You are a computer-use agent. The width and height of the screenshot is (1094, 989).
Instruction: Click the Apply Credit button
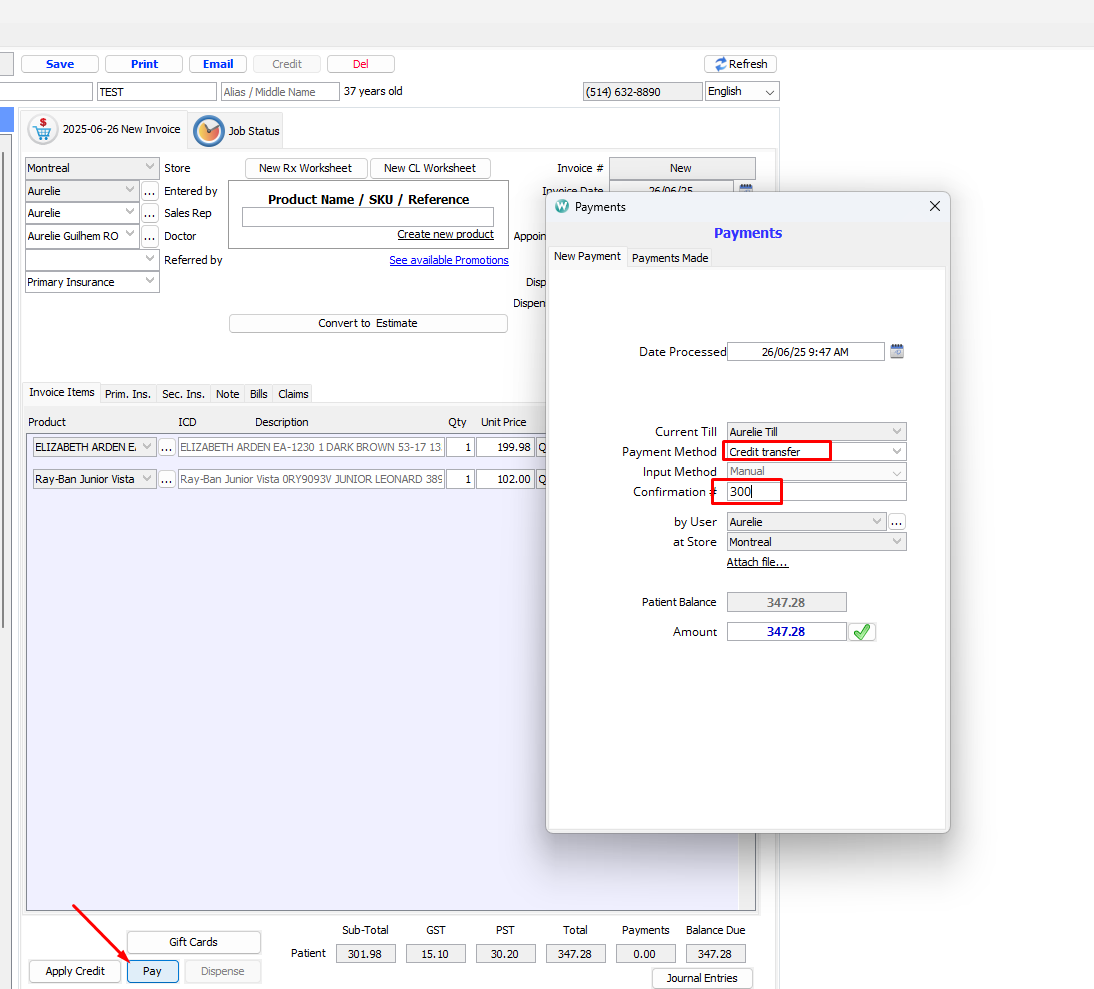click(x=75, y=971)
